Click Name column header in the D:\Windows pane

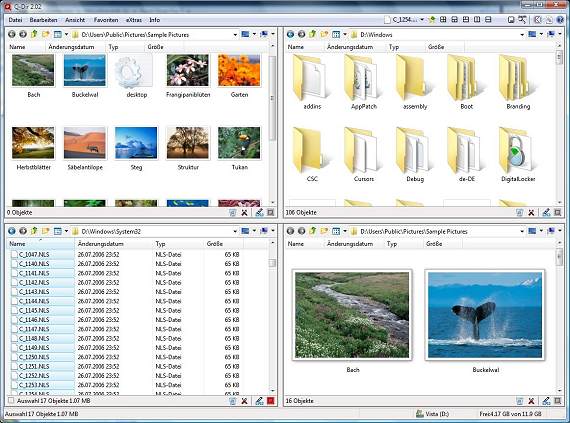coord(304,47)
